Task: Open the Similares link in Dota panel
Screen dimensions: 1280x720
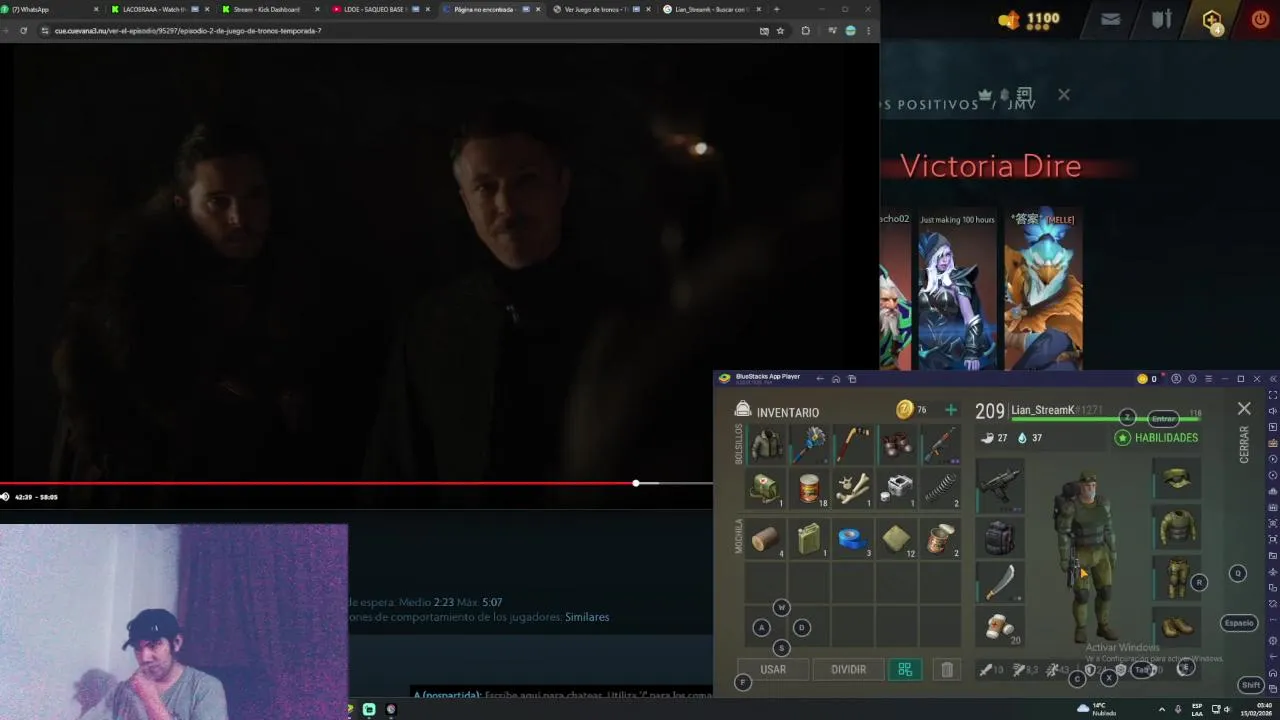Action: [x=587, y=617]
